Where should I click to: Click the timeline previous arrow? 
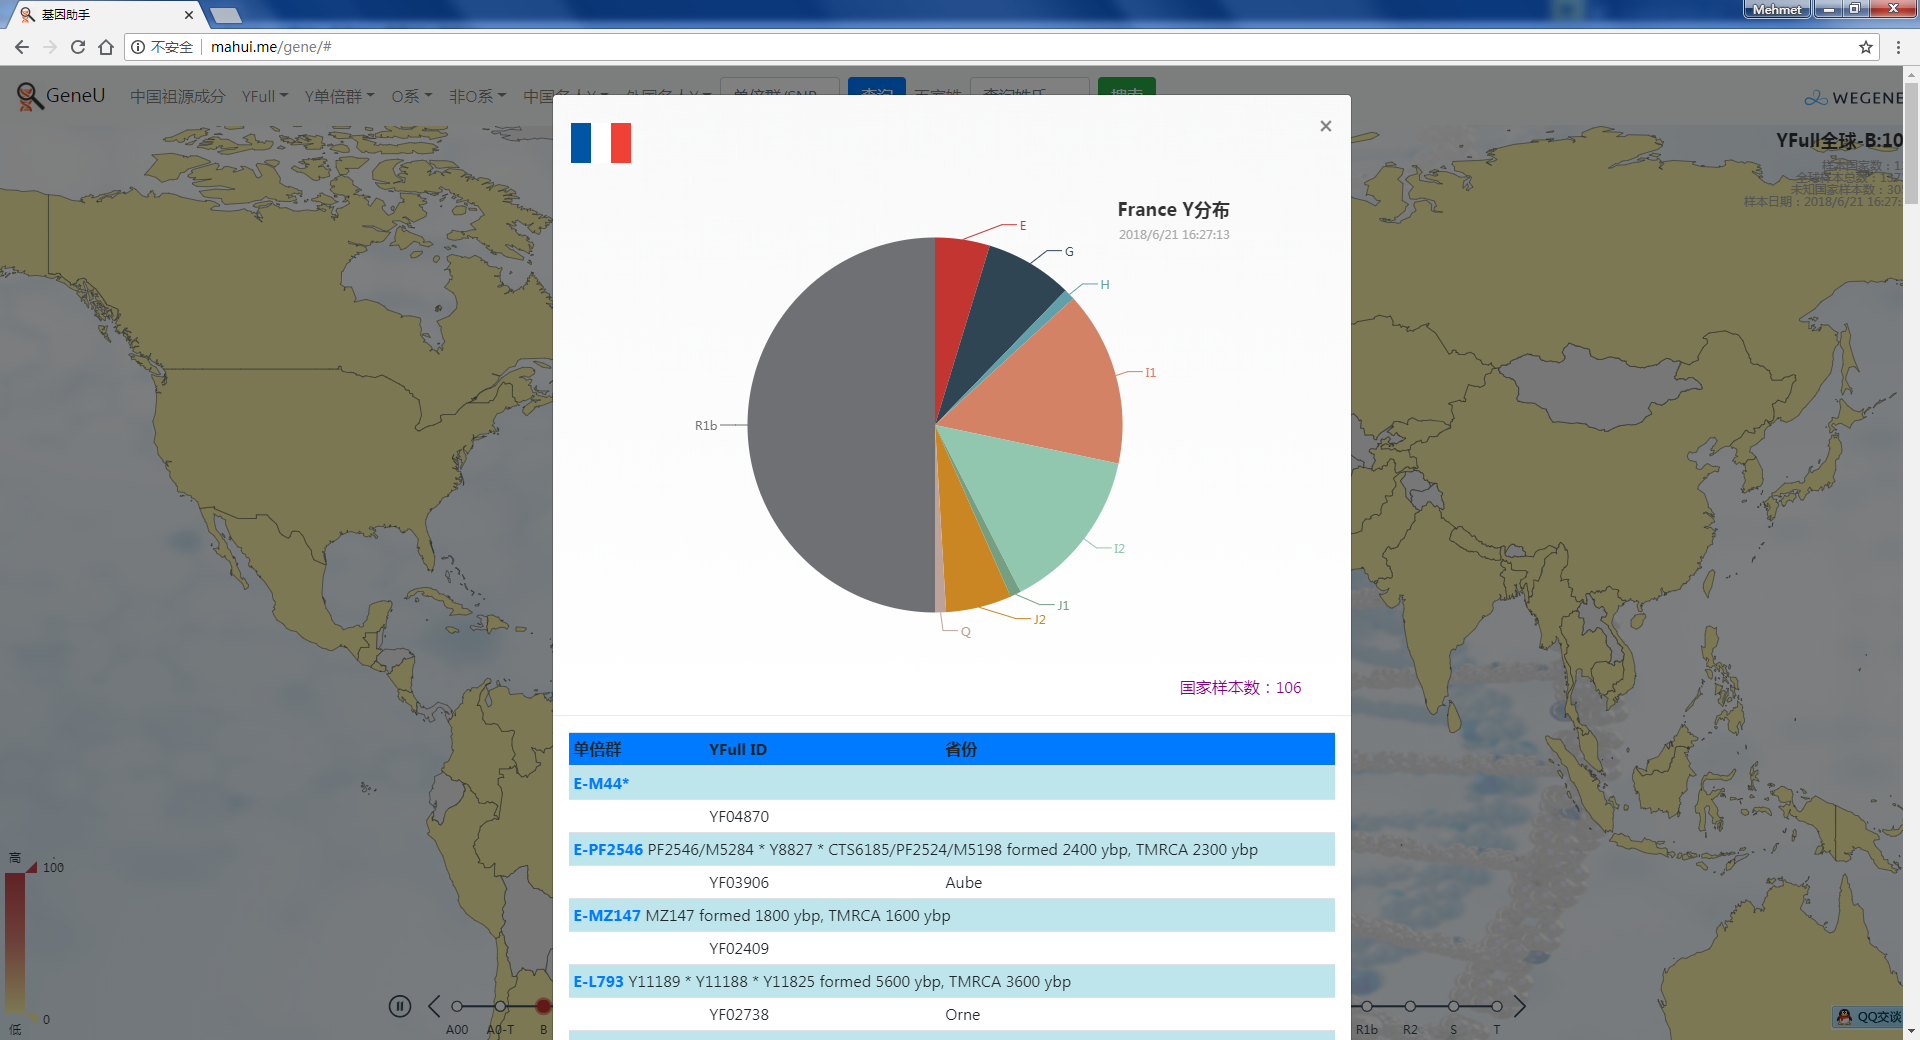tap(434, 1006)
